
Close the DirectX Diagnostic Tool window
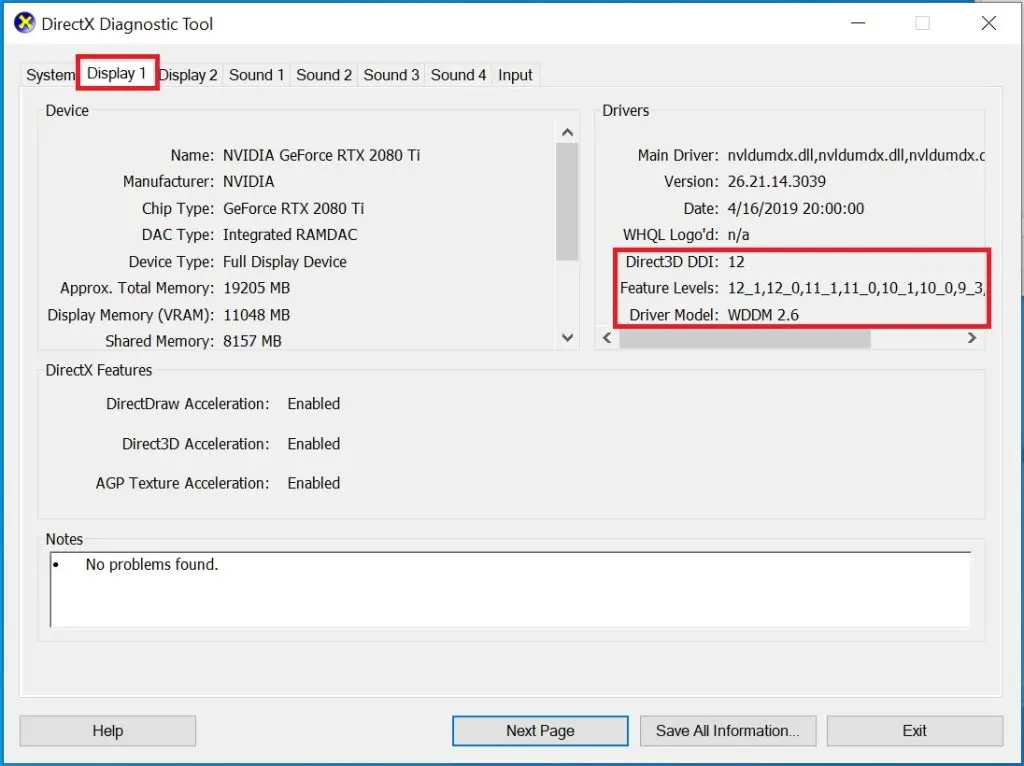pos(989,24)
